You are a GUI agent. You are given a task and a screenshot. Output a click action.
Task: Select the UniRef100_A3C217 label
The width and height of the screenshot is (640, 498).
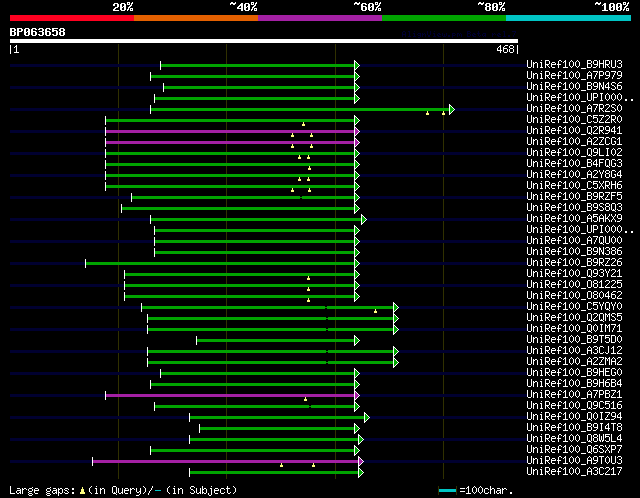[574, 472]
